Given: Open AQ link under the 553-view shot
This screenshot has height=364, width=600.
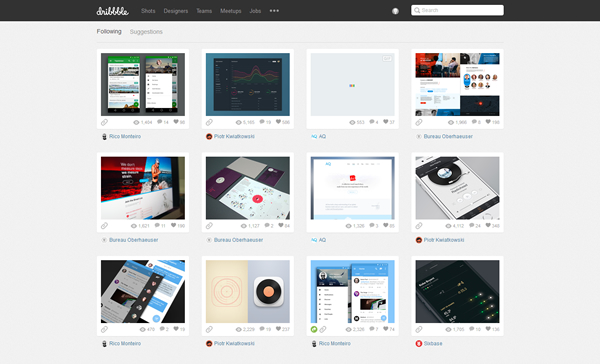Looking at the screenshot, I should pos(322,136).
